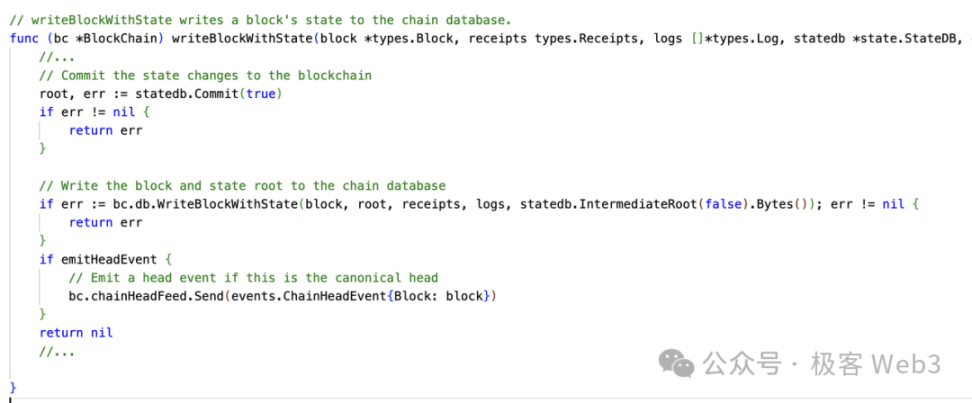
Task: Click the 'Write the block and state root' comment
Action: [238, 186]
